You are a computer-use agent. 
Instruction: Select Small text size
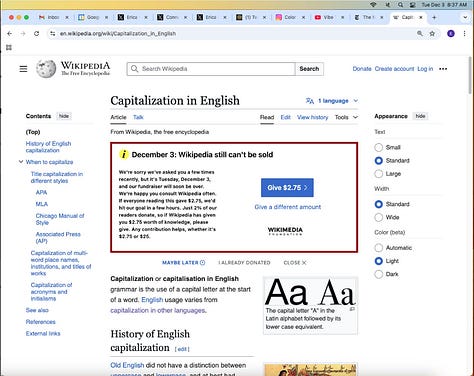pos(378,147)
